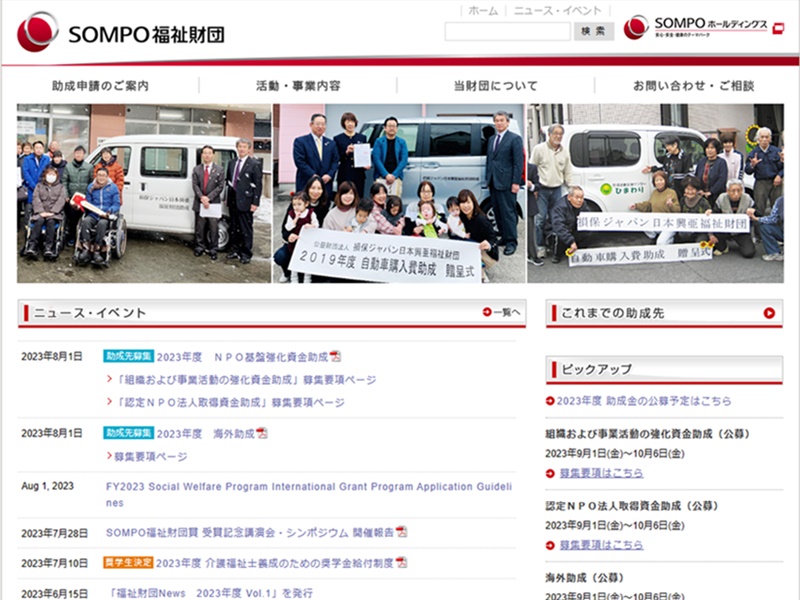Viewport: 800px width, 600px height.
Task: Go to ホーム in the top navigation
Action: click(483, 11)
